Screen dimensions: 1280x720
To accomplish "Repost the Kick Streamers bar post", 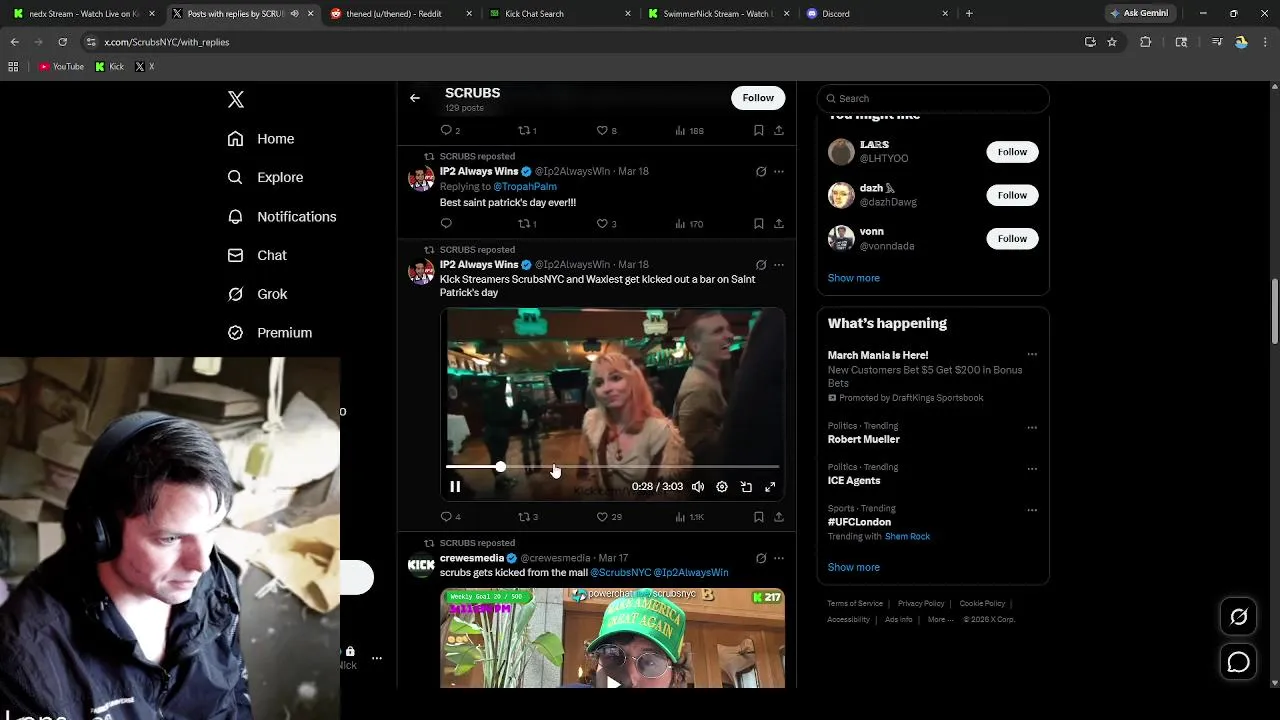I will click(527, 517).
